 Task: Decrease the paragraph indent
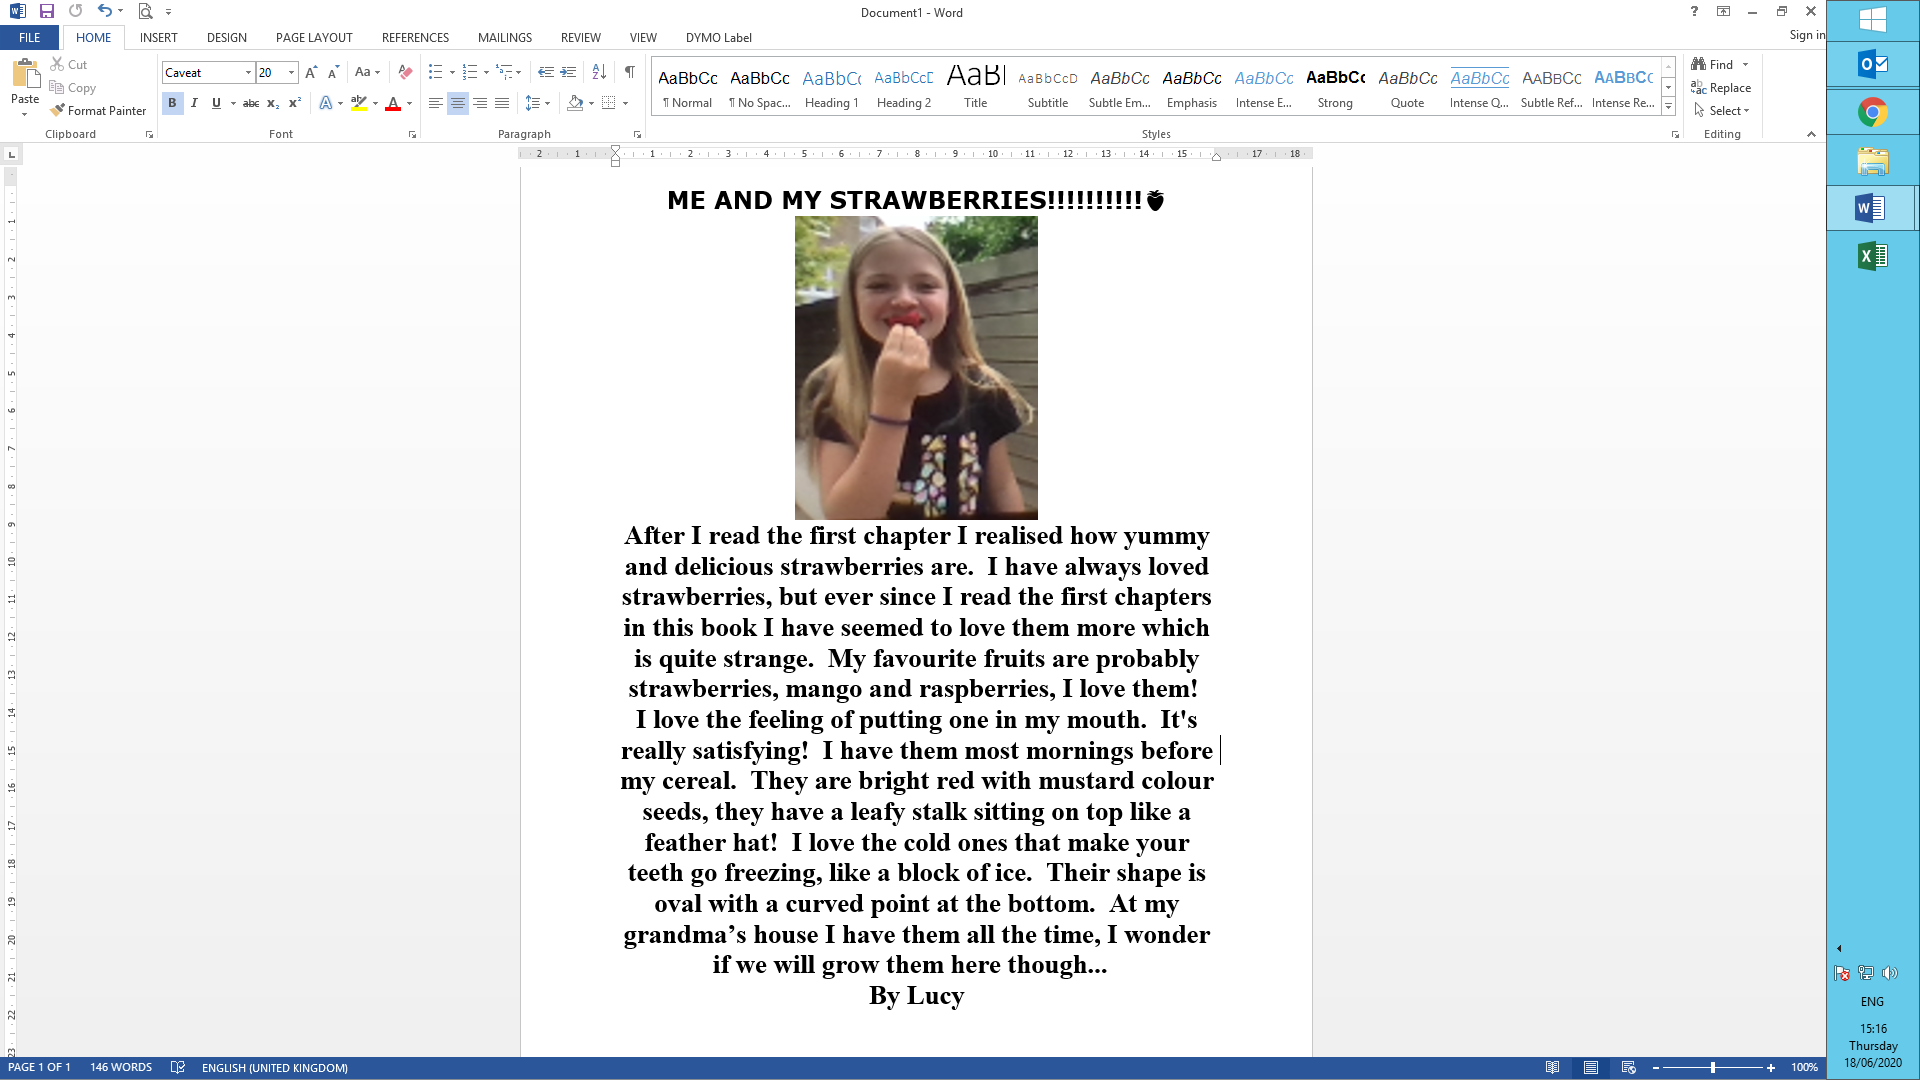click(x=546, y=72)
